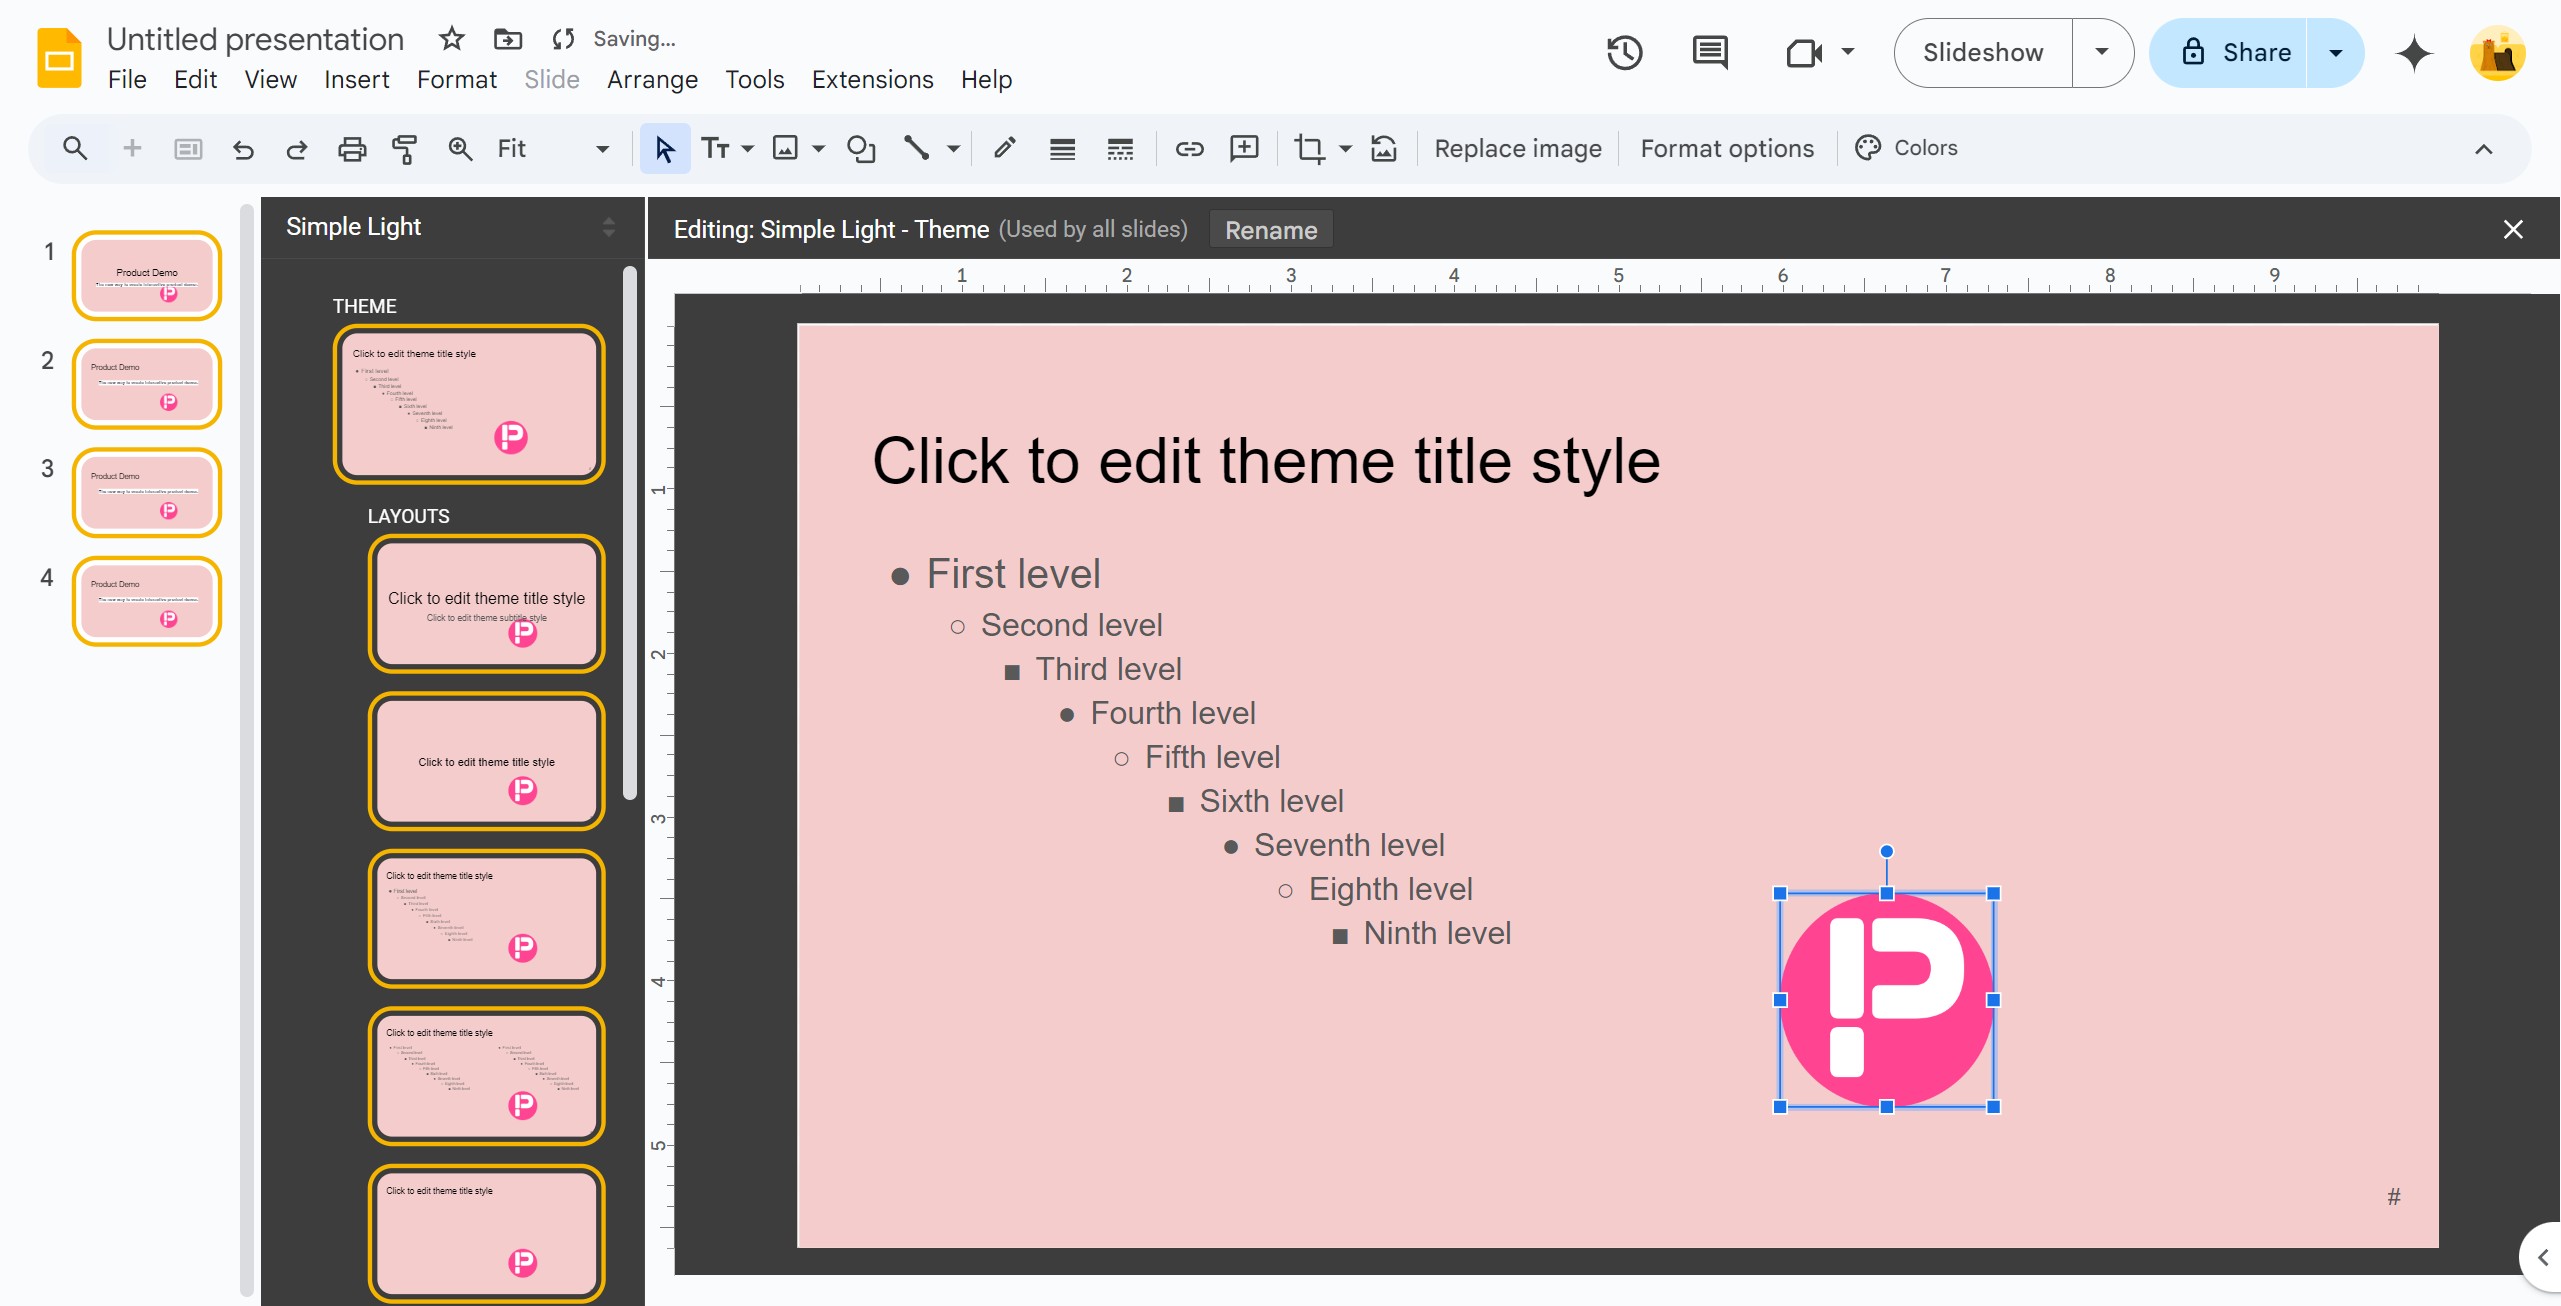
Task: Select slide 1 thumbnail in filmstrip
Action: [x=147, y=276]
